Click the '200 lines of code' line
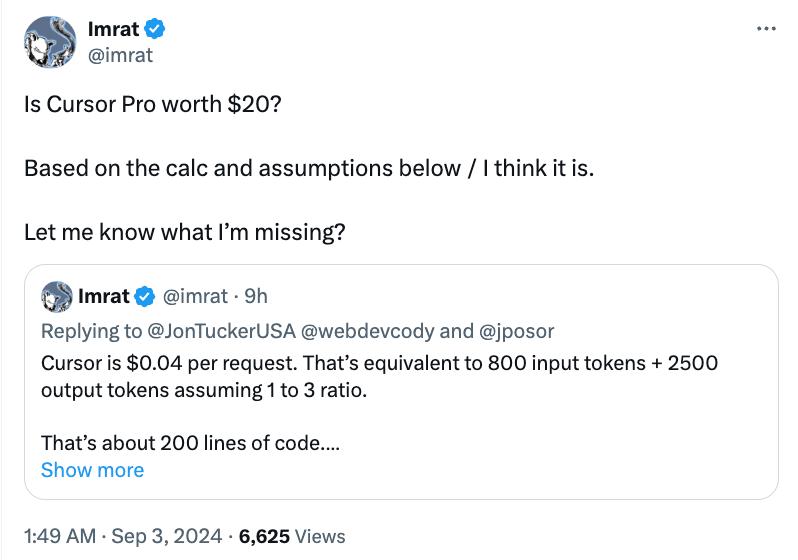The height and width of the screenshot is (560, 798). [x=190, y=443]
